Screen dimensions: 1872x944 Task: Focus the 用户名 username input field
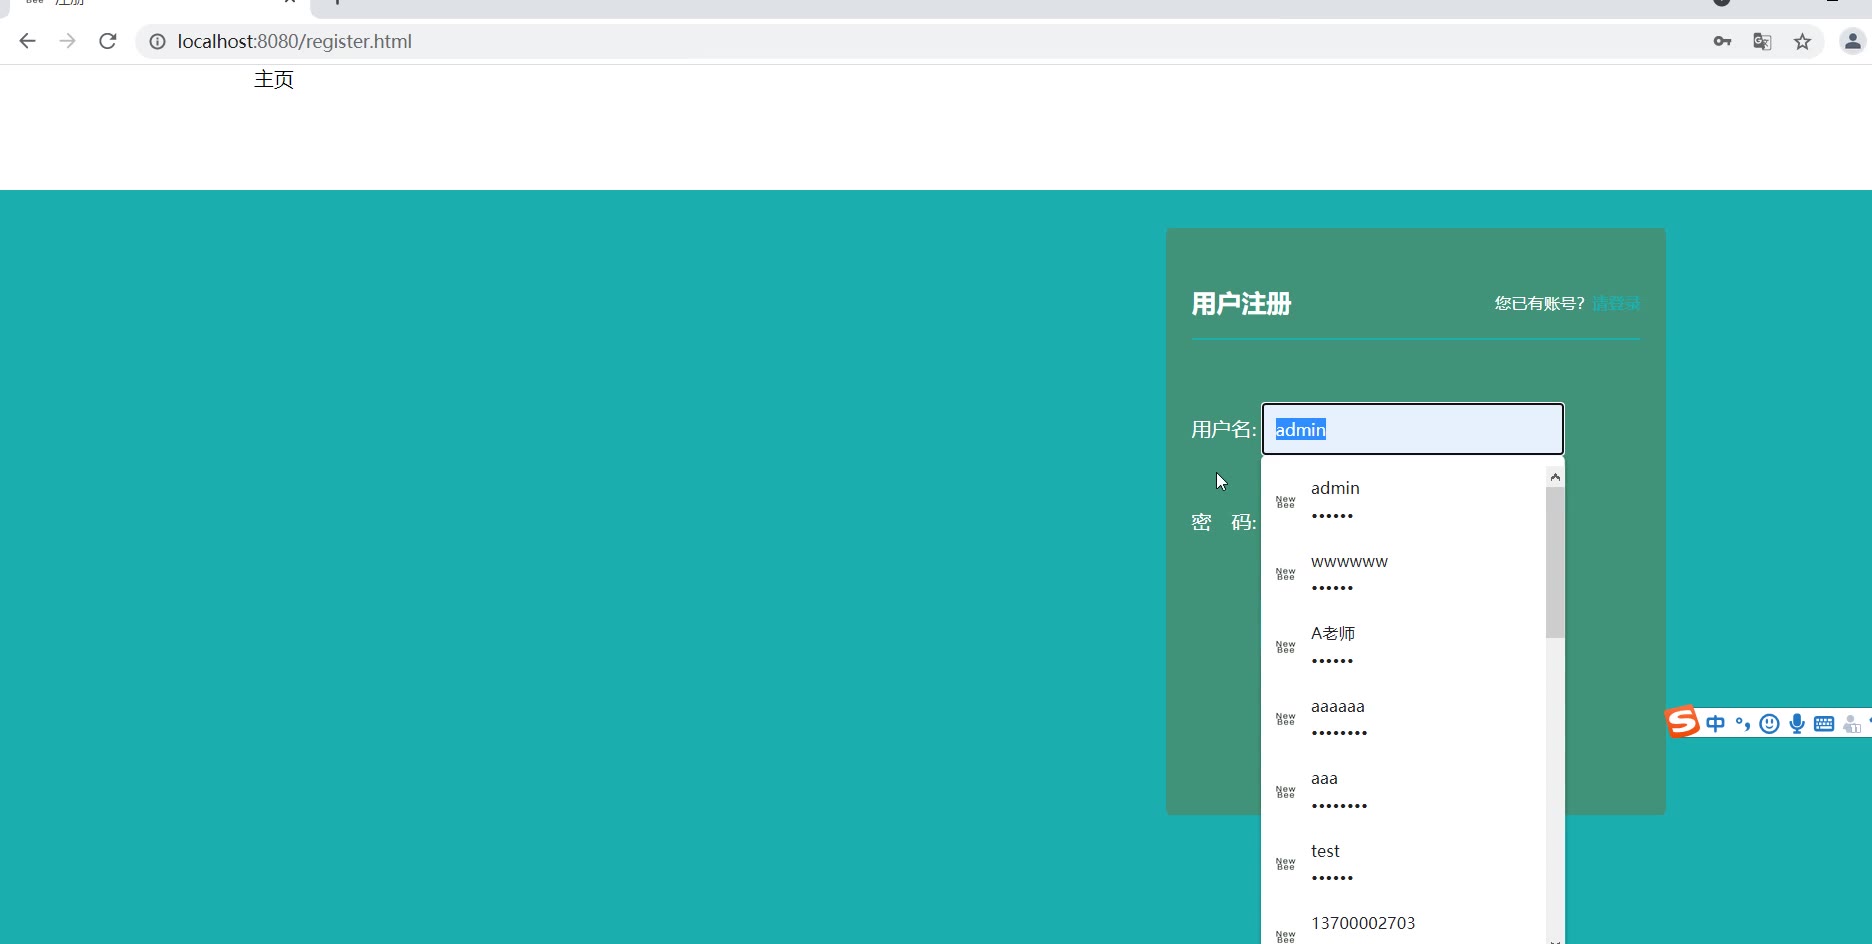click(x=1412, y=429)
